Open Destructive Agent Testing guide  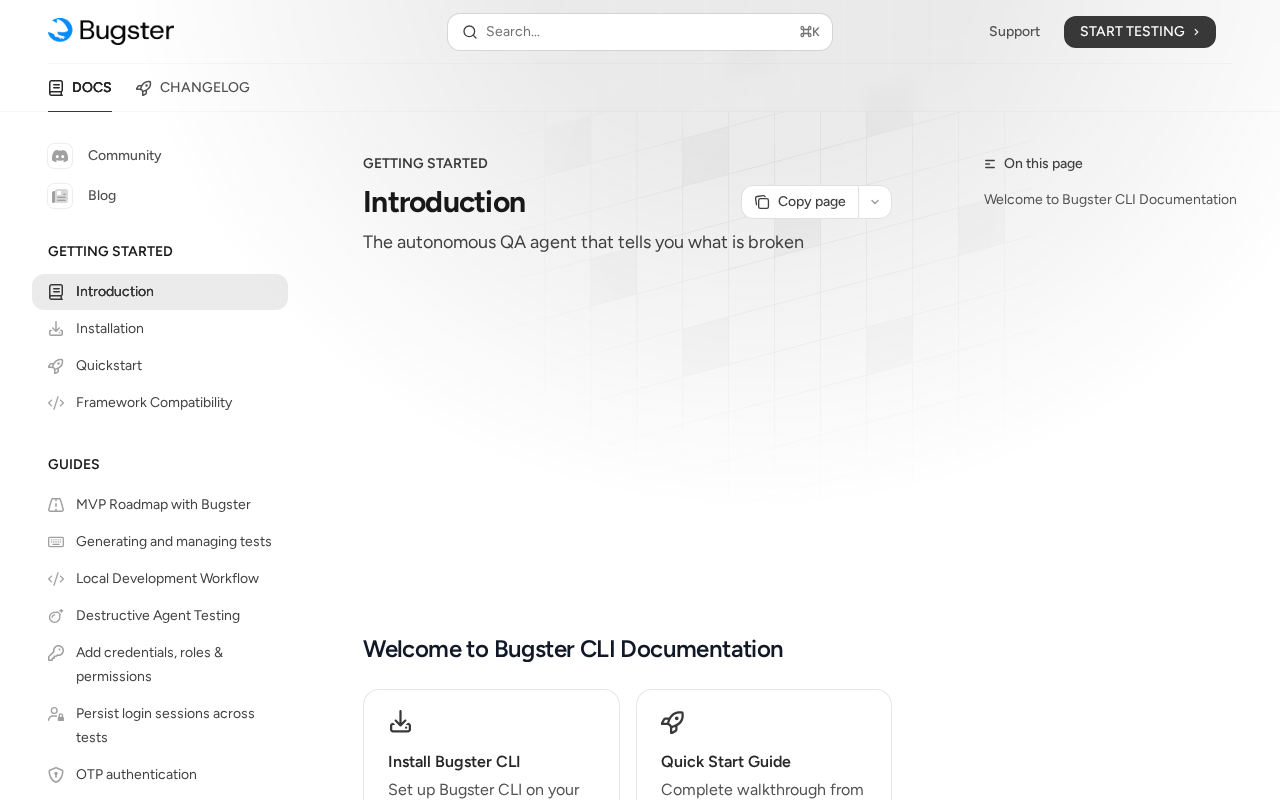(x=160, y=616)
